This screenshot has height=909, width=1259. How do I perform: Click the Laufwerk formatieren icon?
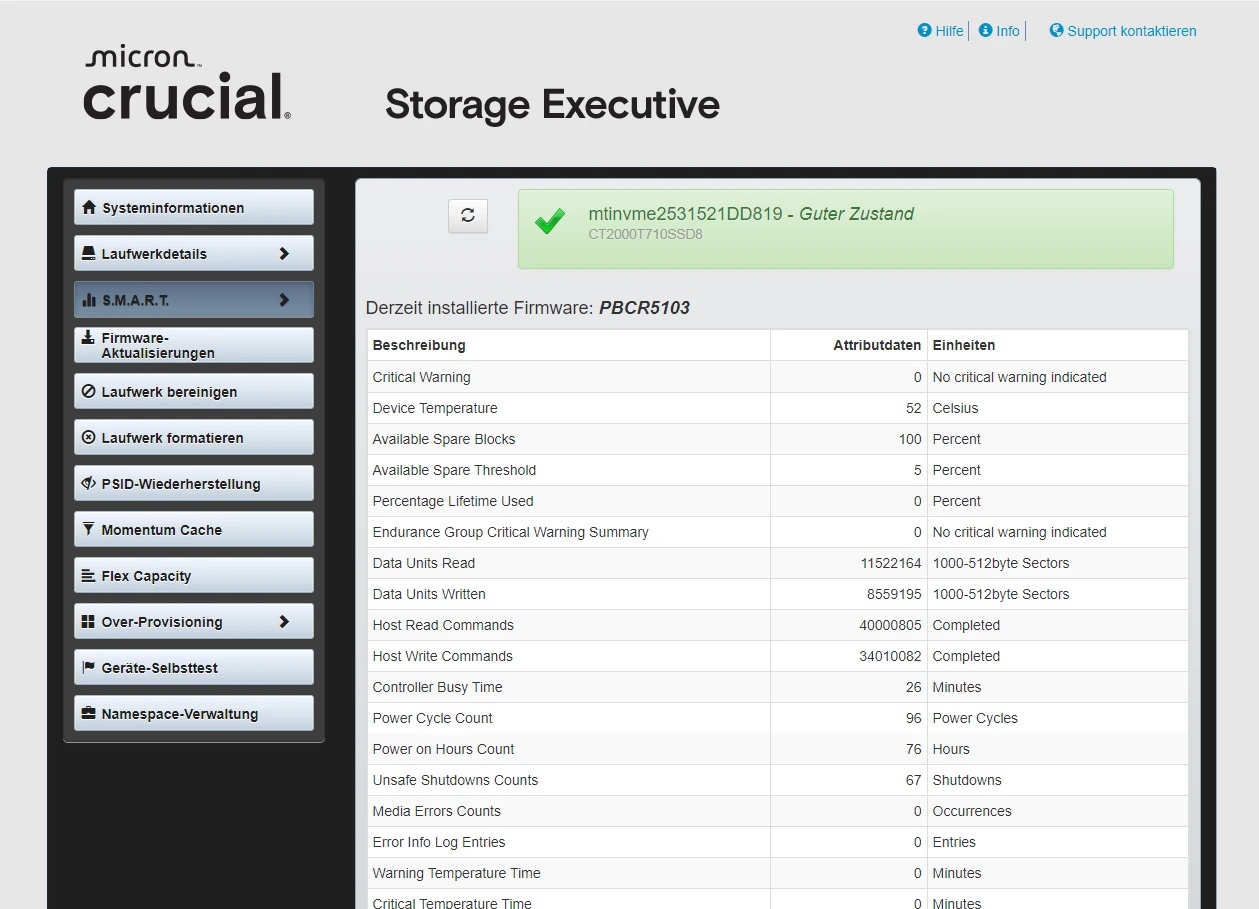point(89,438)
